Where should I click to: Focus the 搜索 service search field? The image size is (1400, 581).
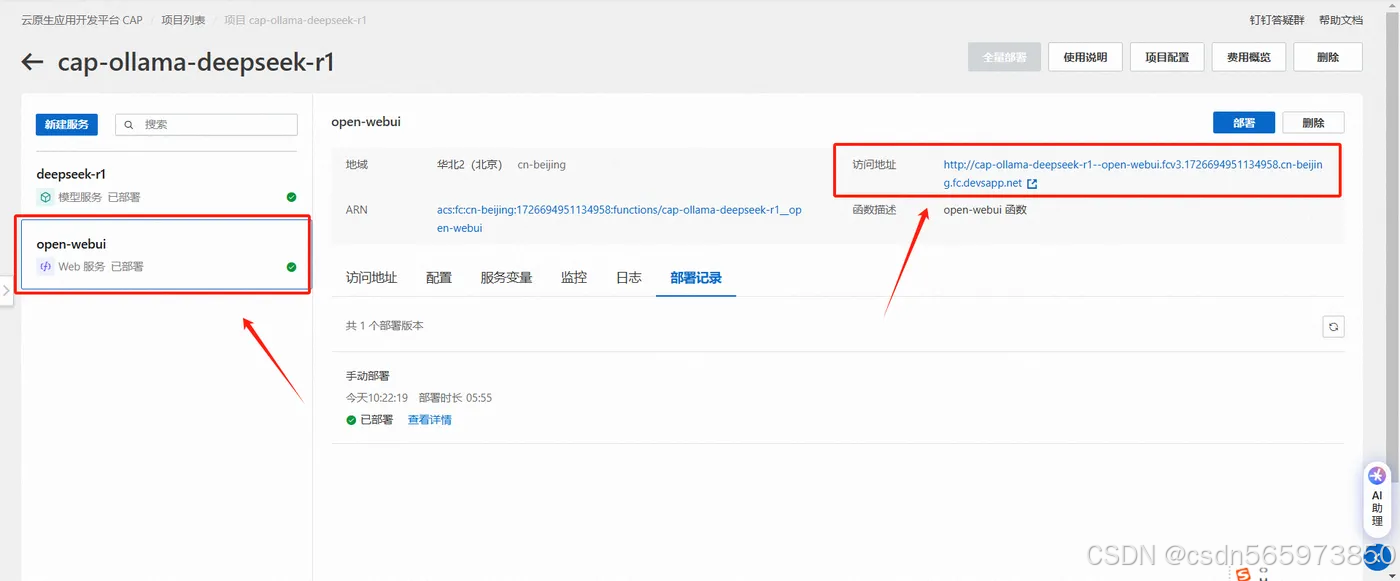[x=206, y=124]
